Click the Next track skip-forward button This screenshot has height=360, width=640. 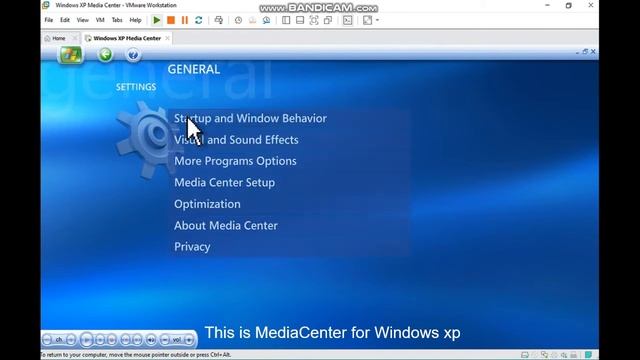tap(138, 340)
